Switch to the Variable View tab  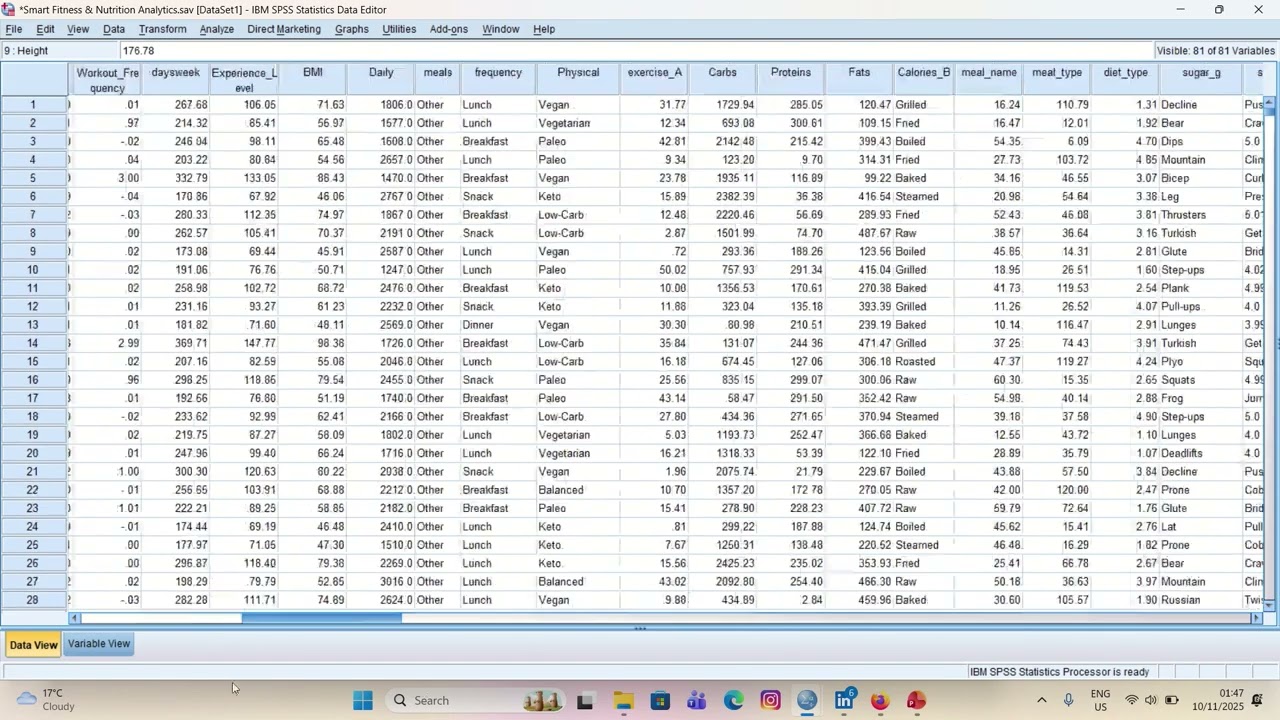pyautogui.click(x=99, y=644)
